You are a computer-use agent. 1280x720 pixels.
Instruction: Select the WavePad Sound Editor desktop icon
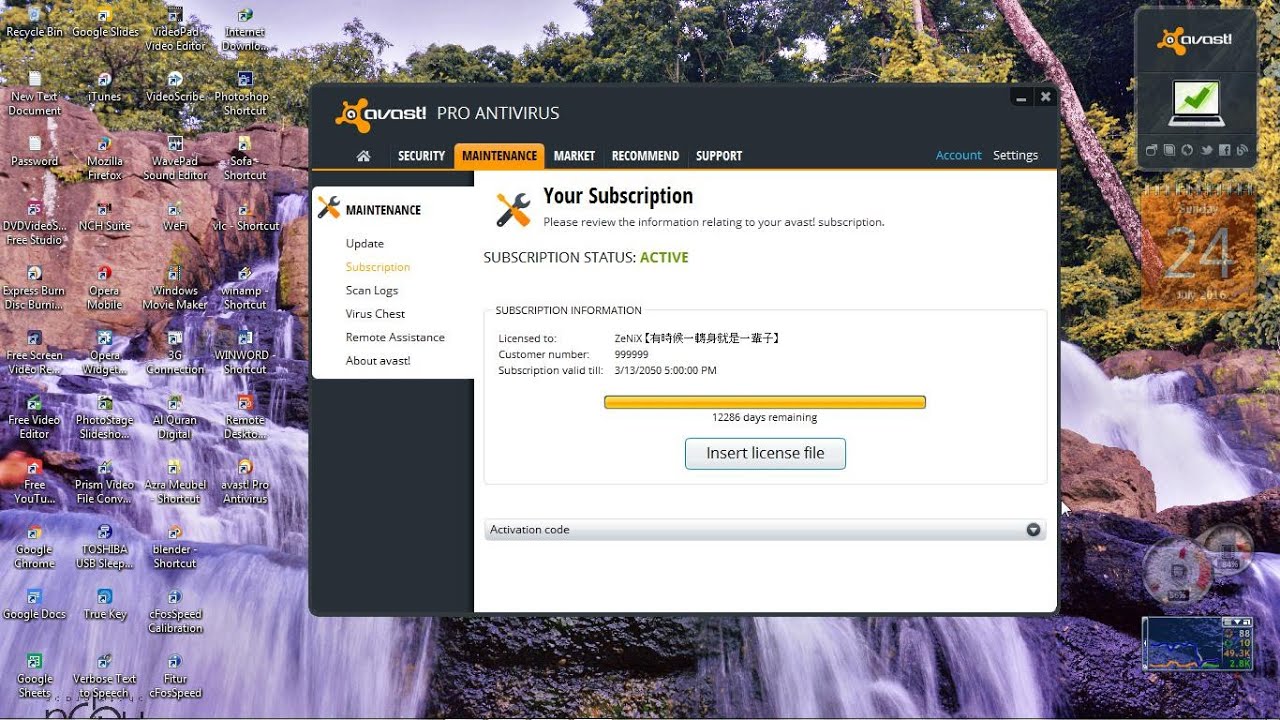click(175, 160)
